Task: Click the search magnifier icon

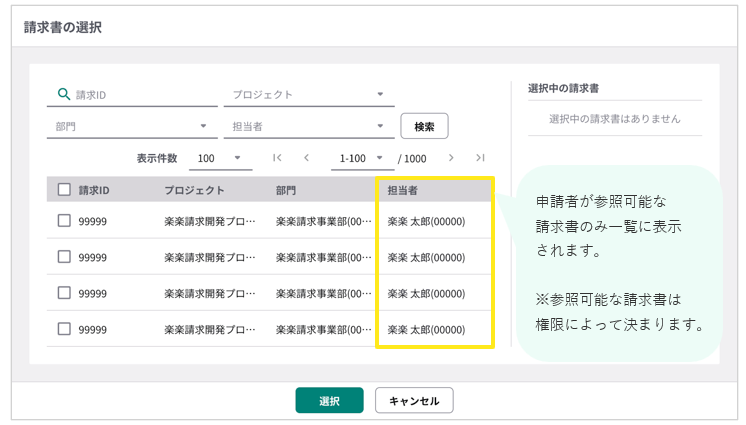Action: click(64, 94)
